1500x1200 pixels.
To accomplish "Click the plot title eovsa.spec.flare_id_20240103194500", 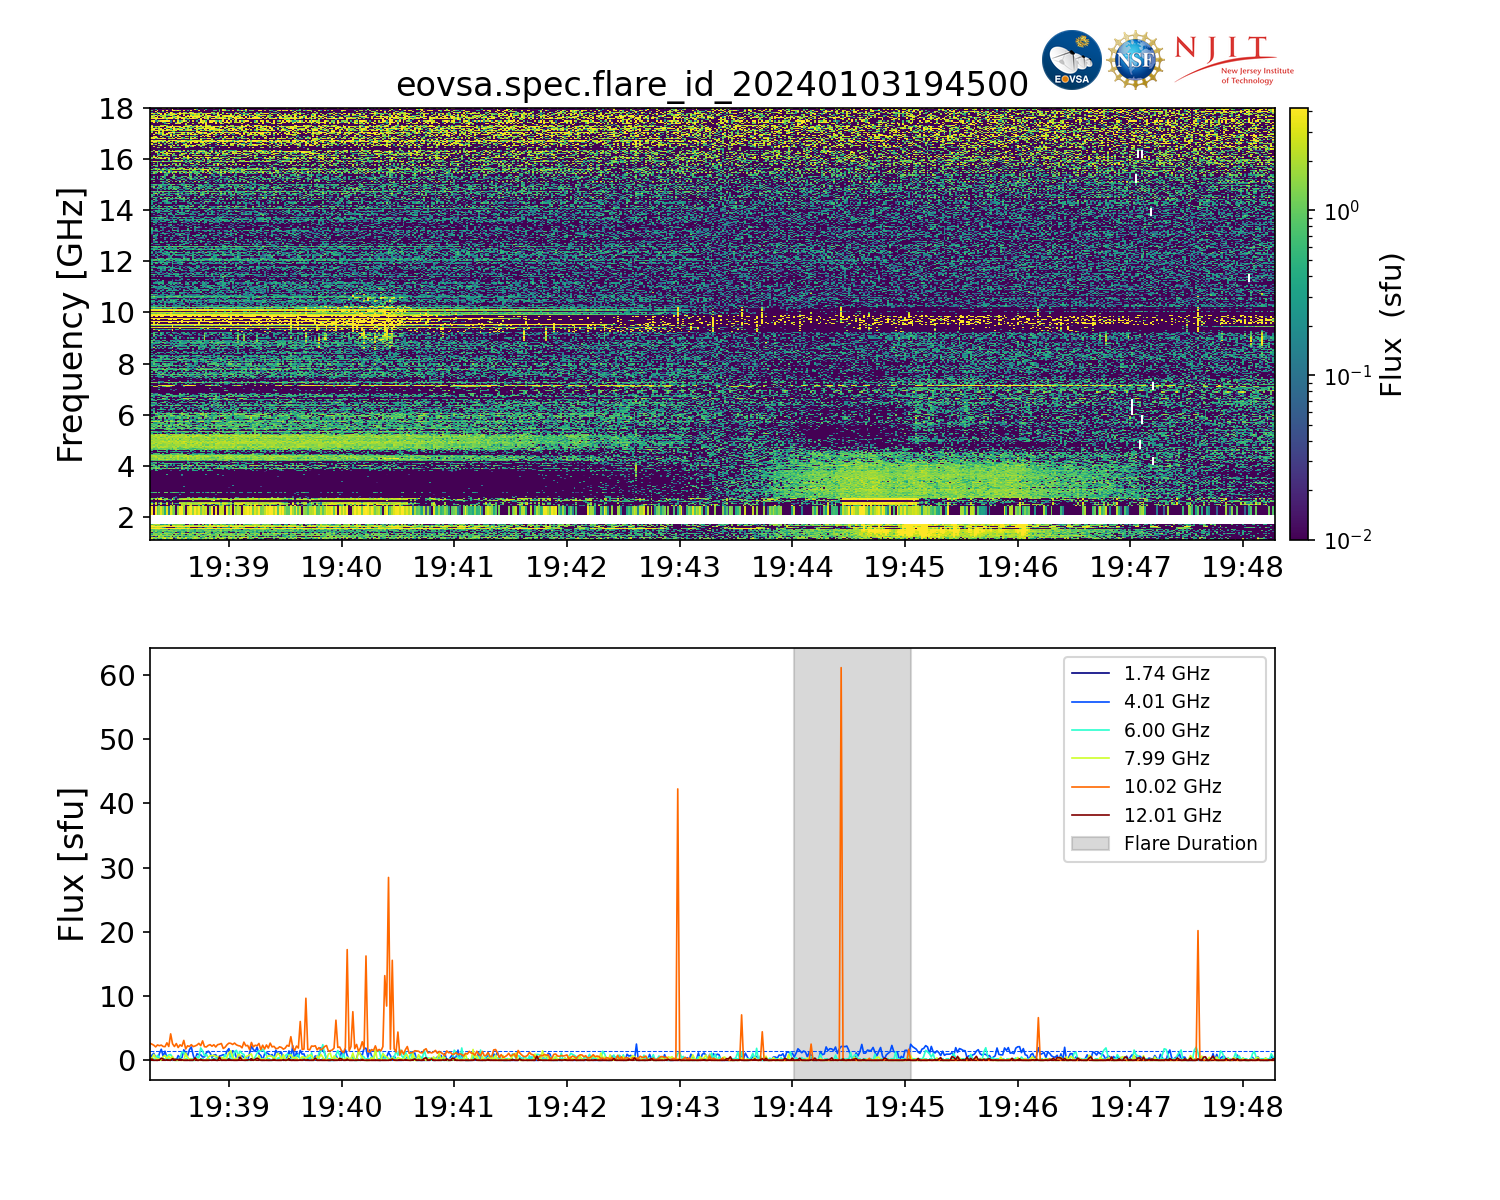I will point(712,85).
